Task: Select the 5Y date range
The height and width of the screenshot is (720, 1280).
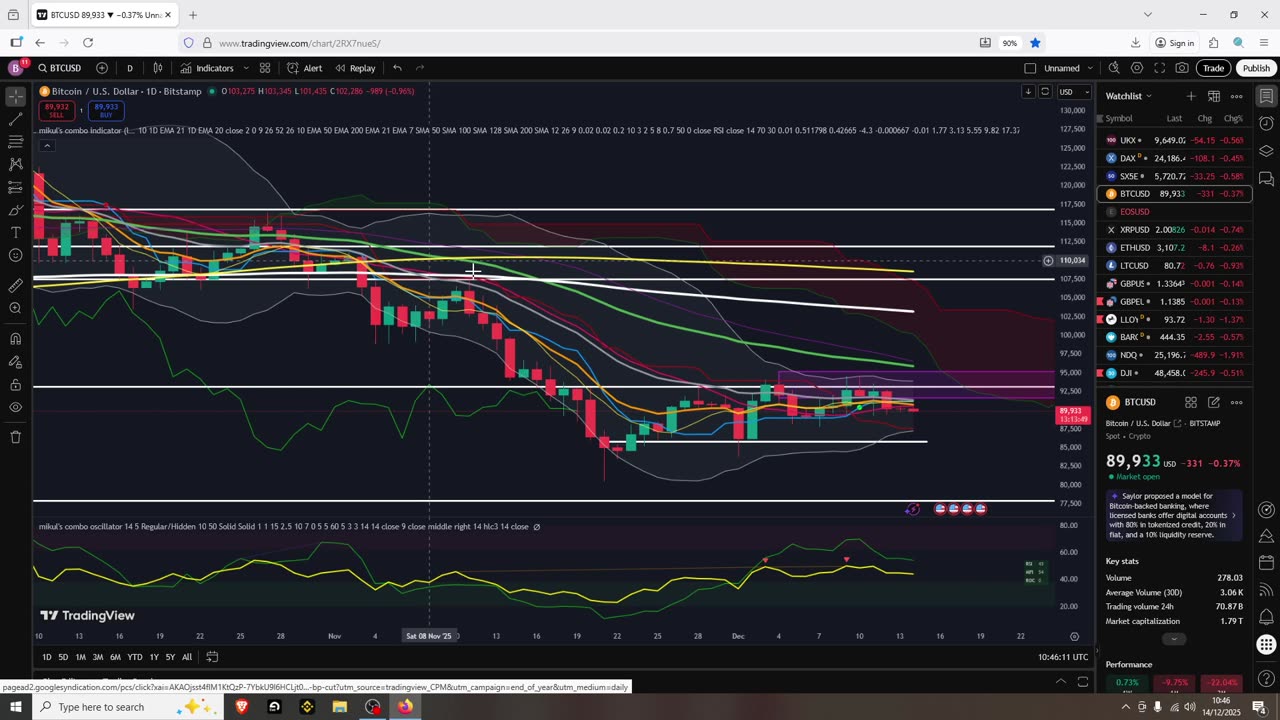Action: coord(170,657)
